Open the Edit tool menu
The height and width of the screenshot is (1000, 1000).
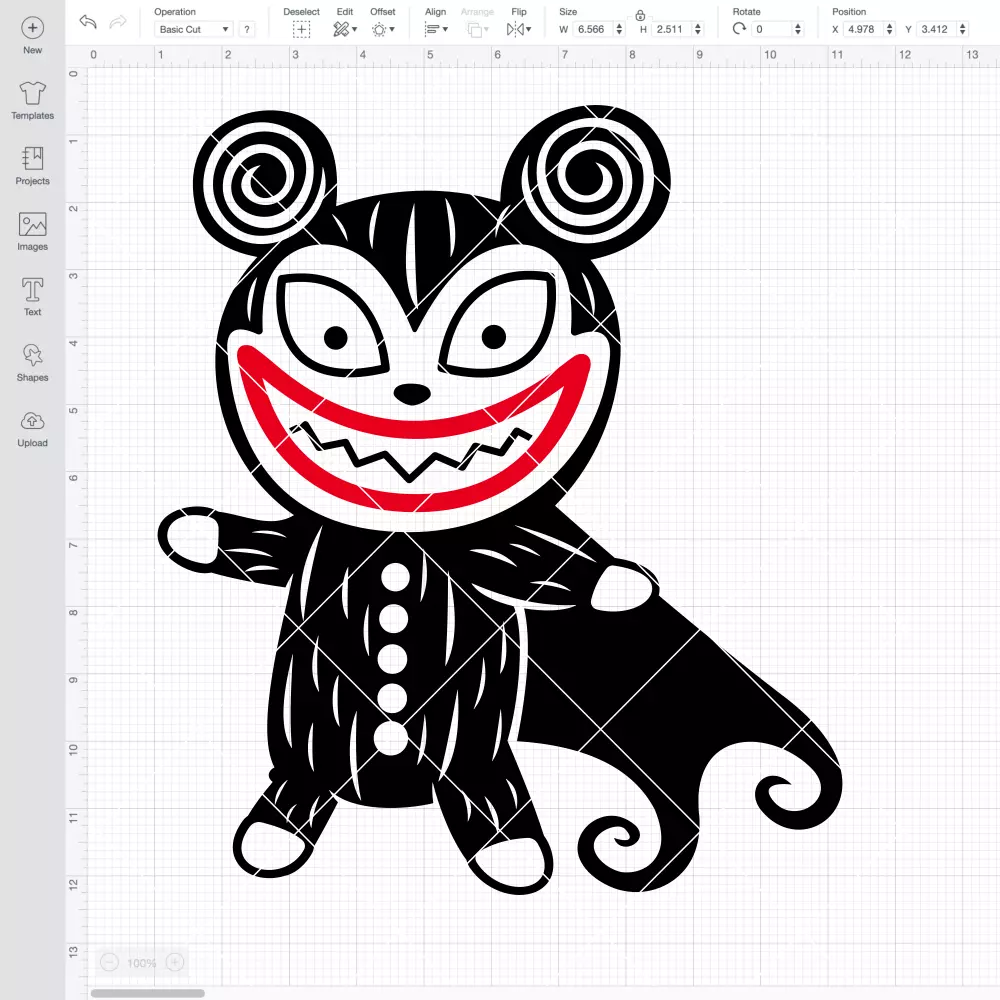point(345,29)
